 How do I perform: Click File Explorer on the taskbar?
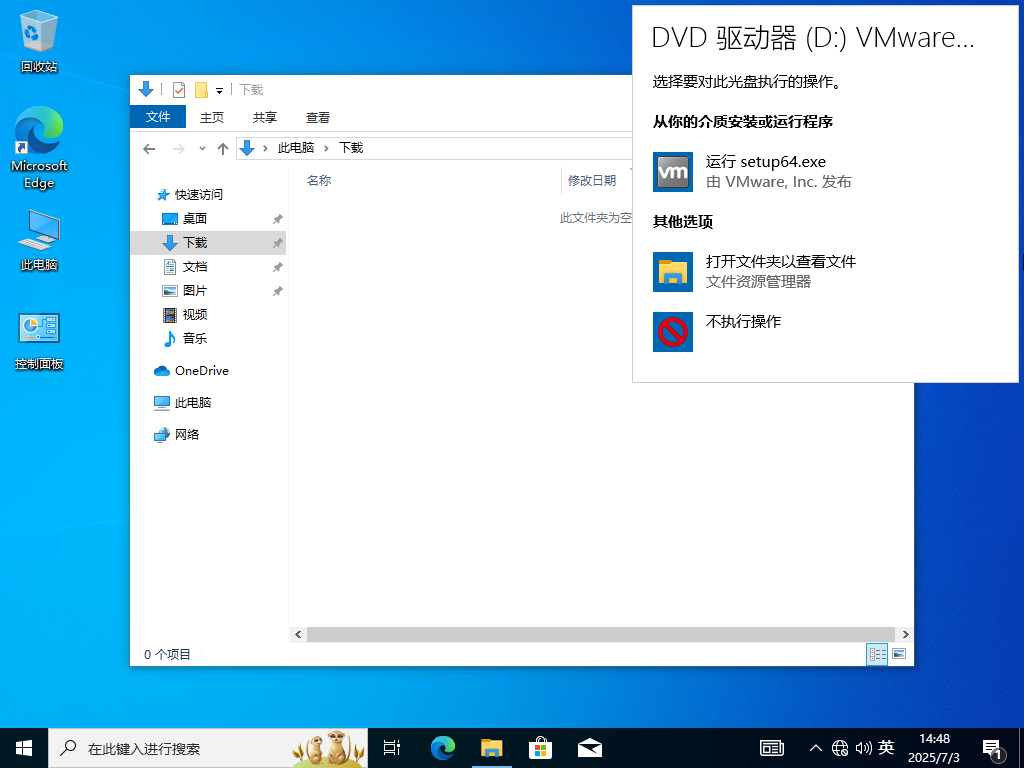pos(492,748)
